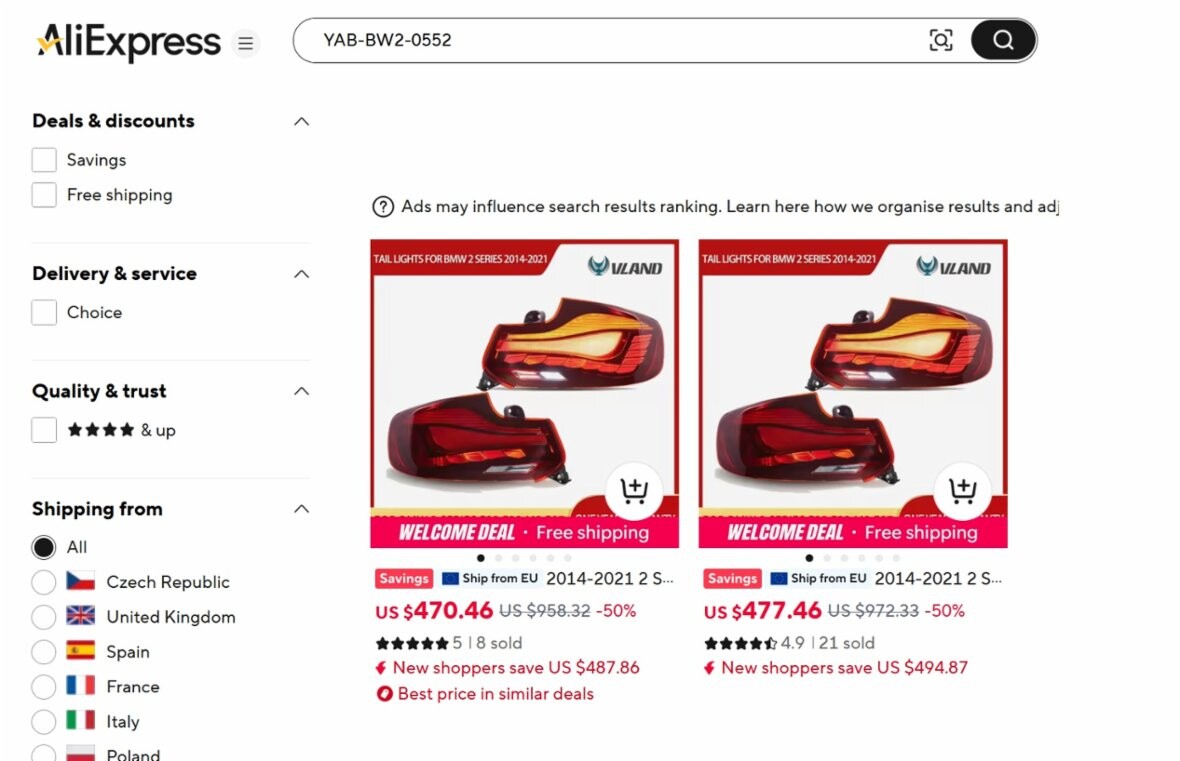
Task: Collapse the Delivery & service section
Action: coord(301,273)
